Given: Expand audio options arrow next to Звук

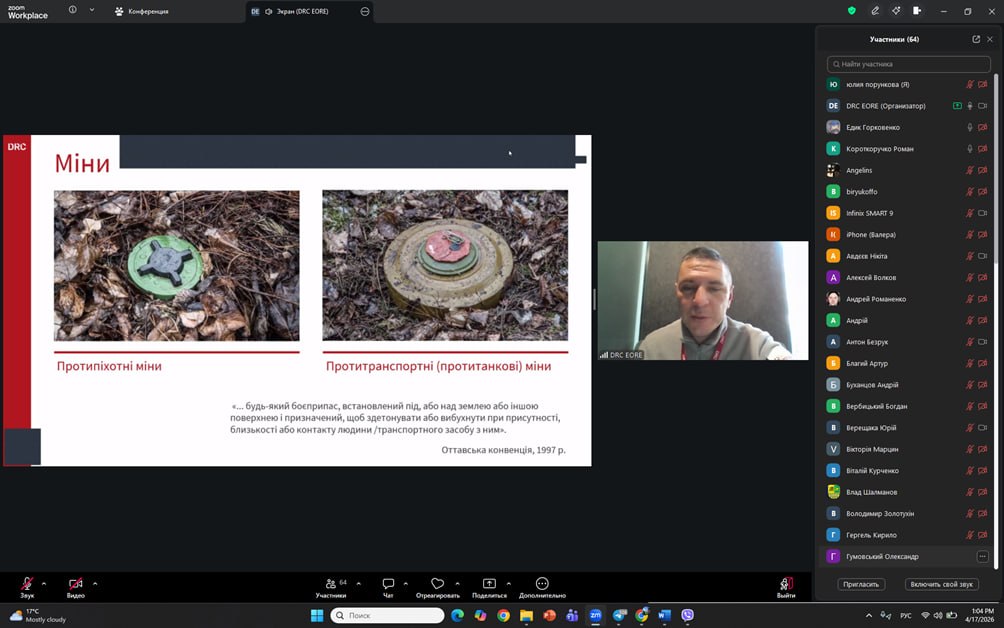Looking at the screenshot, I should [46, 583].
